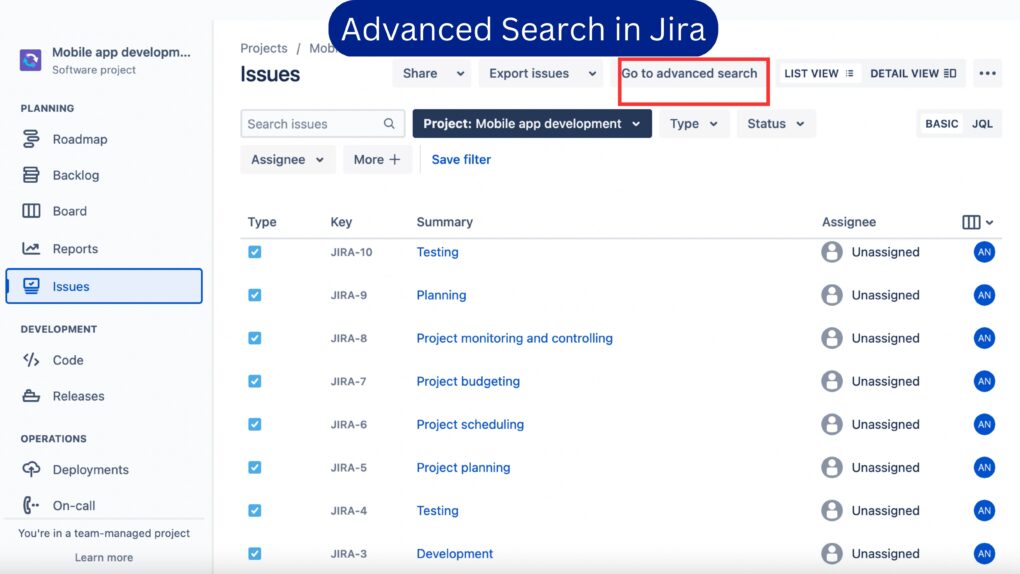Click the AN avatar for JIRA-4
1020x574 pixels.
pos(984,510)
